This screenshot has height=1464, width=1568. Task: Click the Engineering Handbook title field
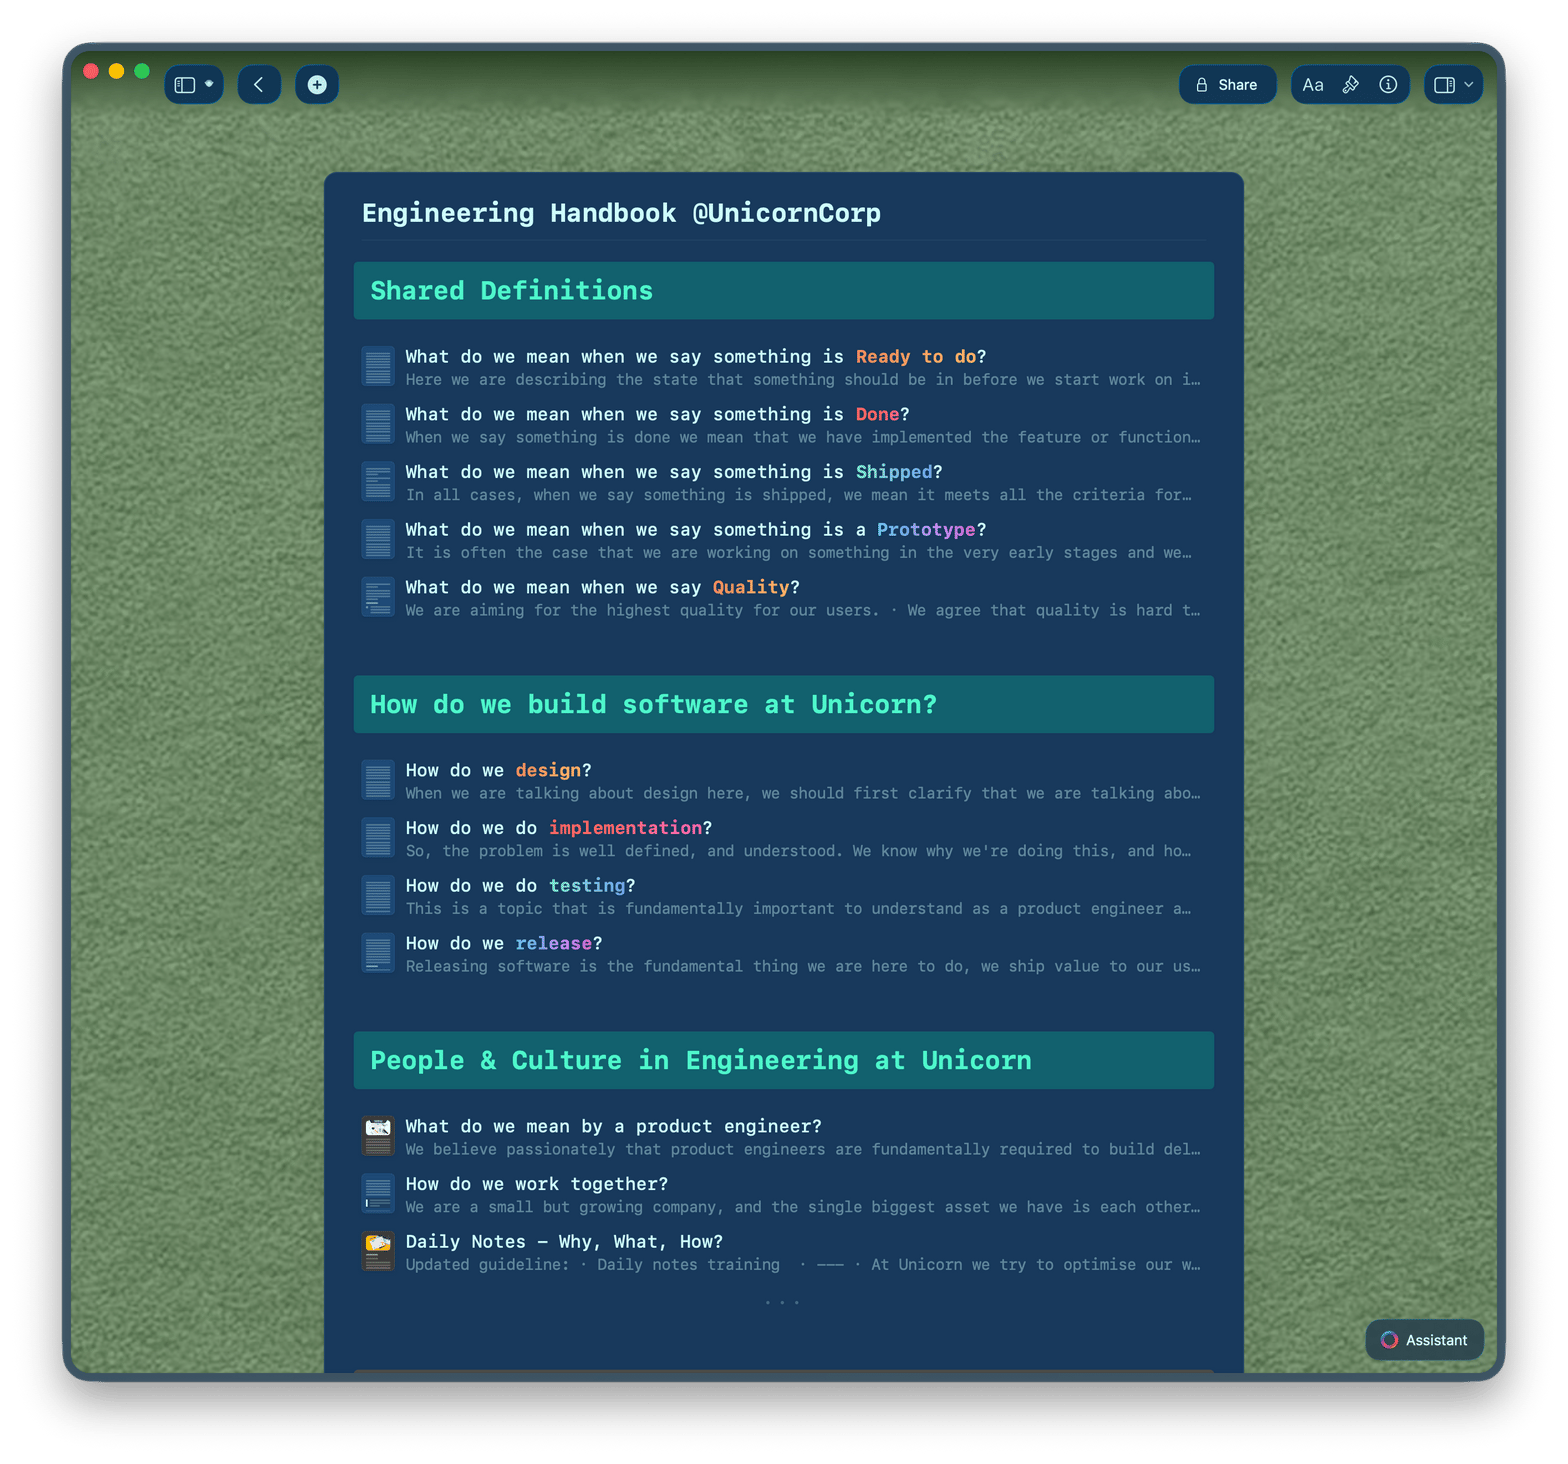621,213
